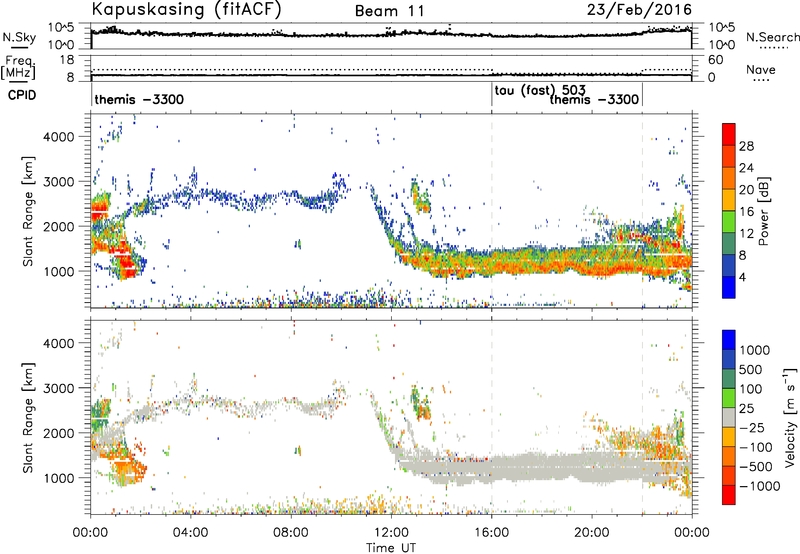Pick the blue bottom segment of Power colorbar
The width and height of the screenshot is (800, 554).
coord(729,287)
